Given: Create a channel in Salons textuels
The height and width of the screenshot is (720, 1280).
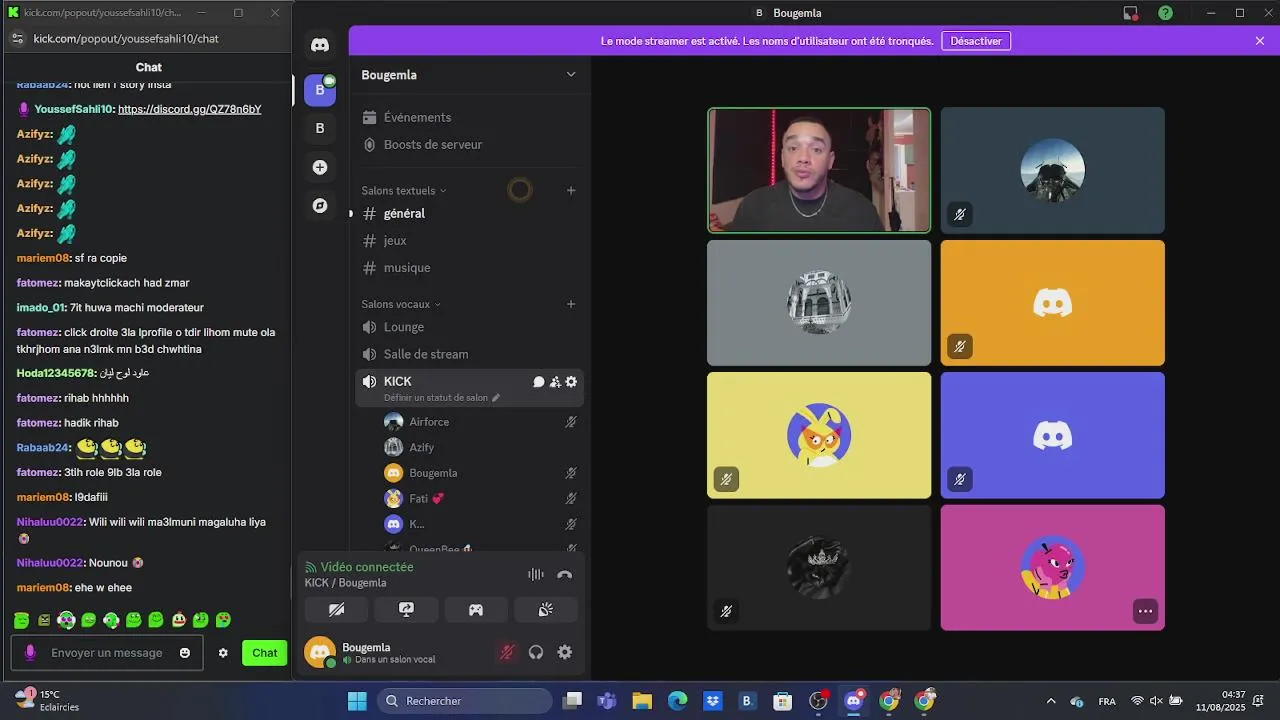Looking at the screenshot, I should point(571,190).
